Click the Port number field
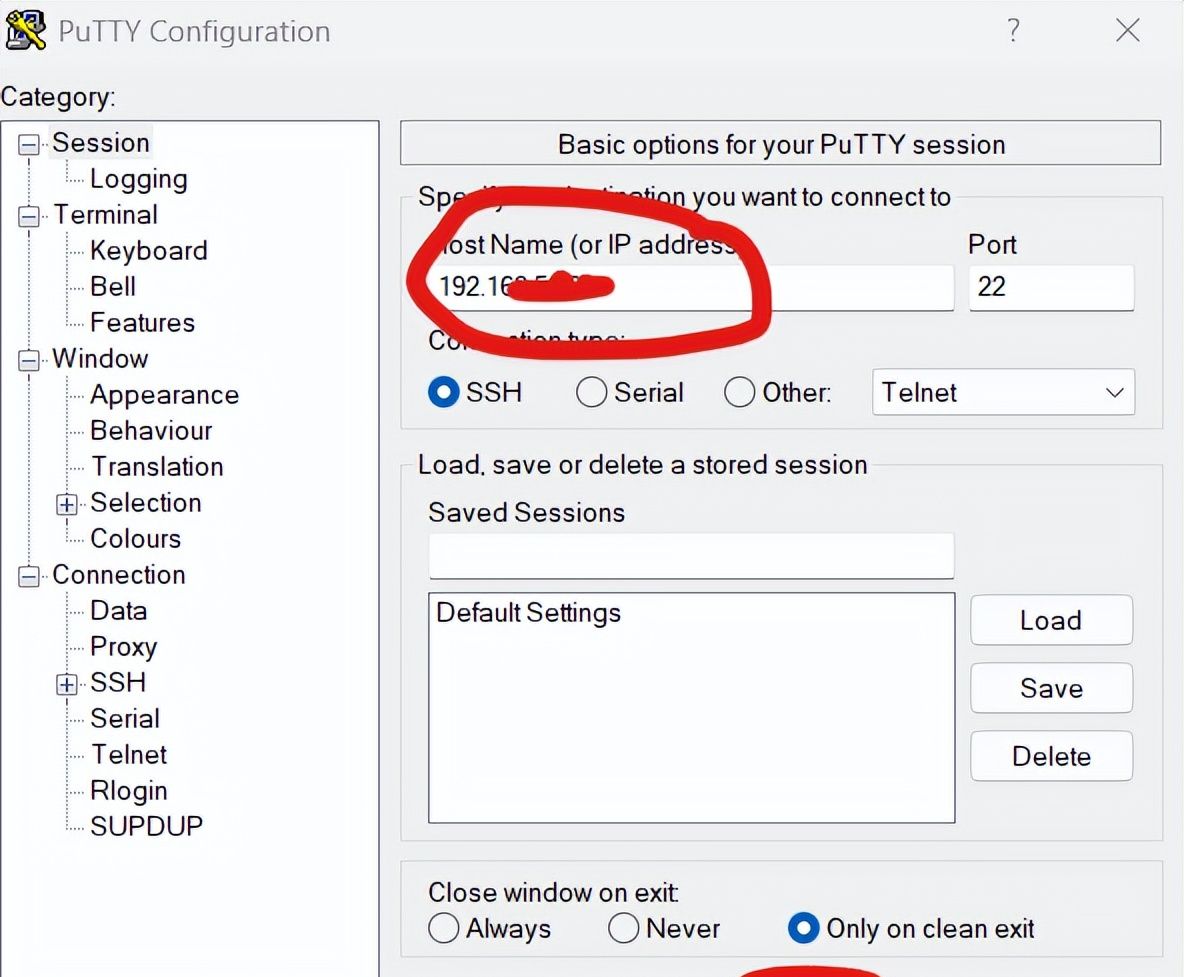Screen dimensions: 1184x977 [1051, 287]
